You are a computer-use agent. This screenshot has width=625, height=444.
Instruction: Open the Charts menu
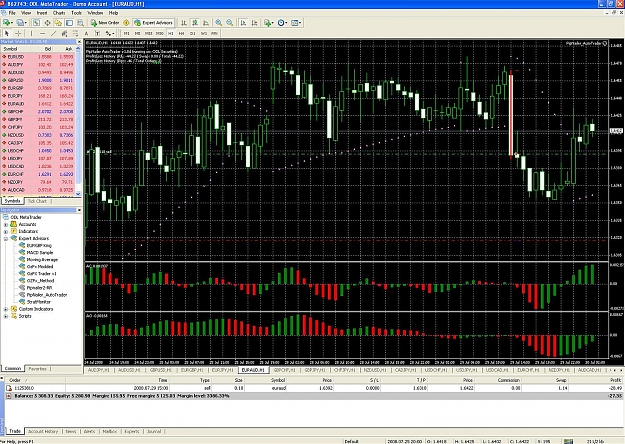coord(59,13)
